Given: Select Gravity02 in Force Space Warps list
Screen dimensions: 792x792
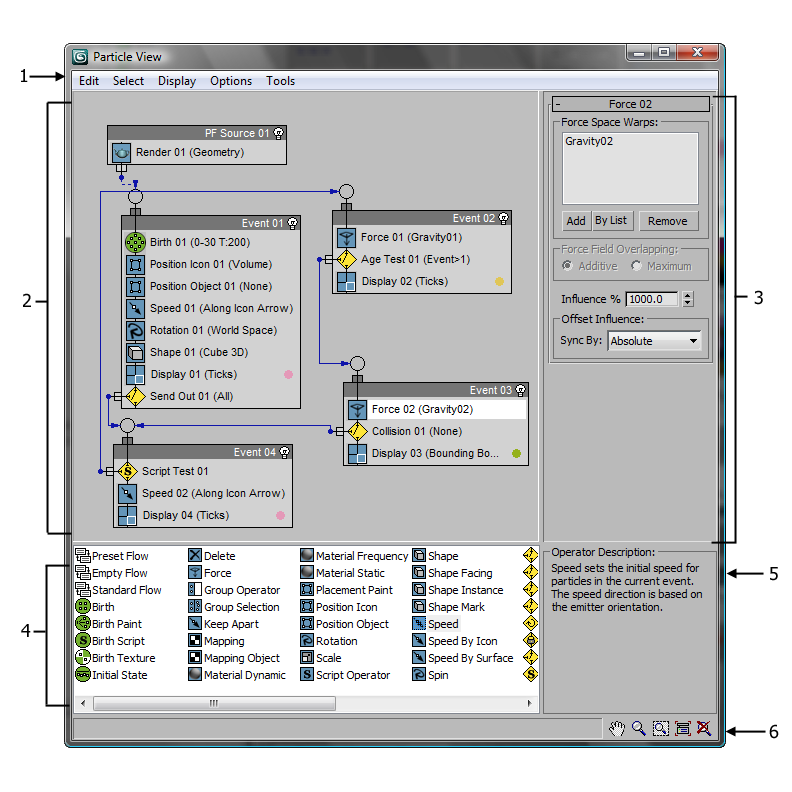Looking at the screenshot, I should [x=589, y=141].
